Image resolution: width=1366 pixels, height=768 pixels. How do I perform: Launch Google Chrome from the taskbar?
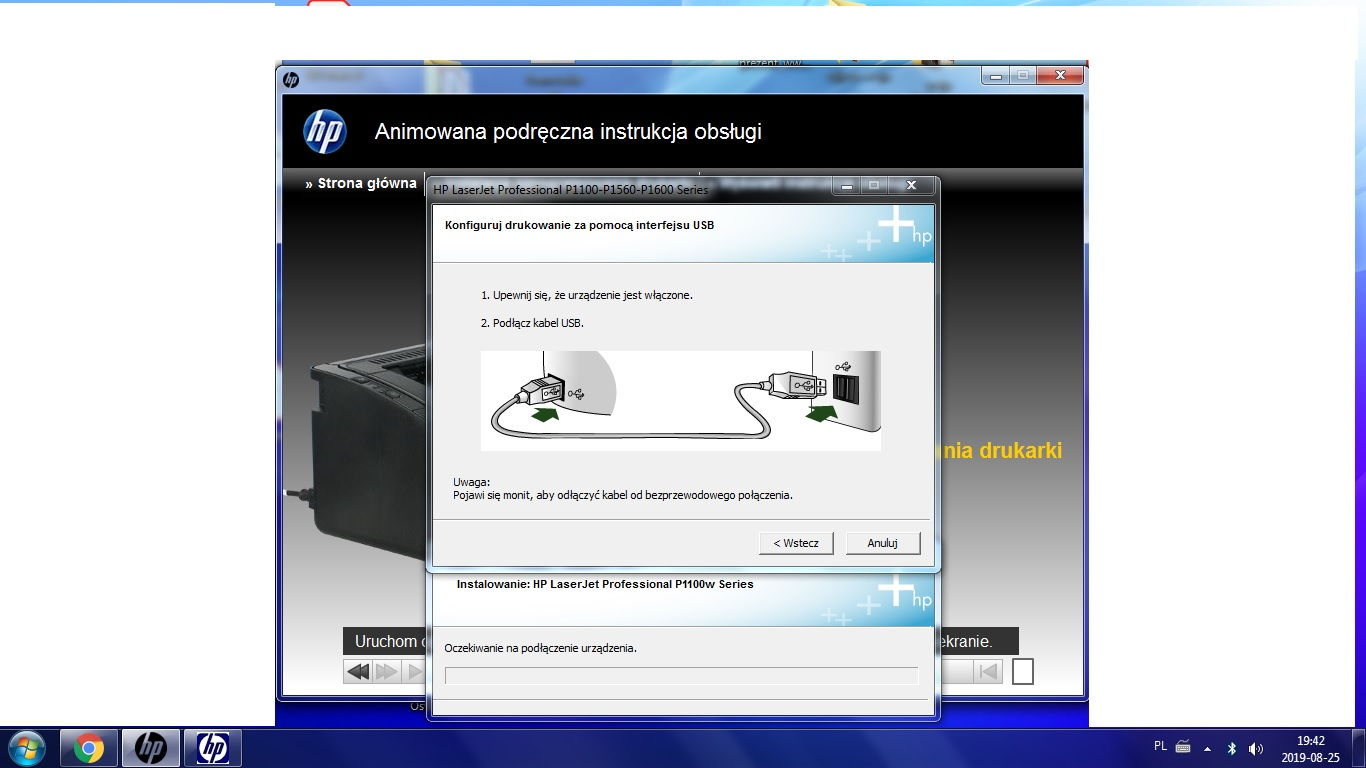89,748
